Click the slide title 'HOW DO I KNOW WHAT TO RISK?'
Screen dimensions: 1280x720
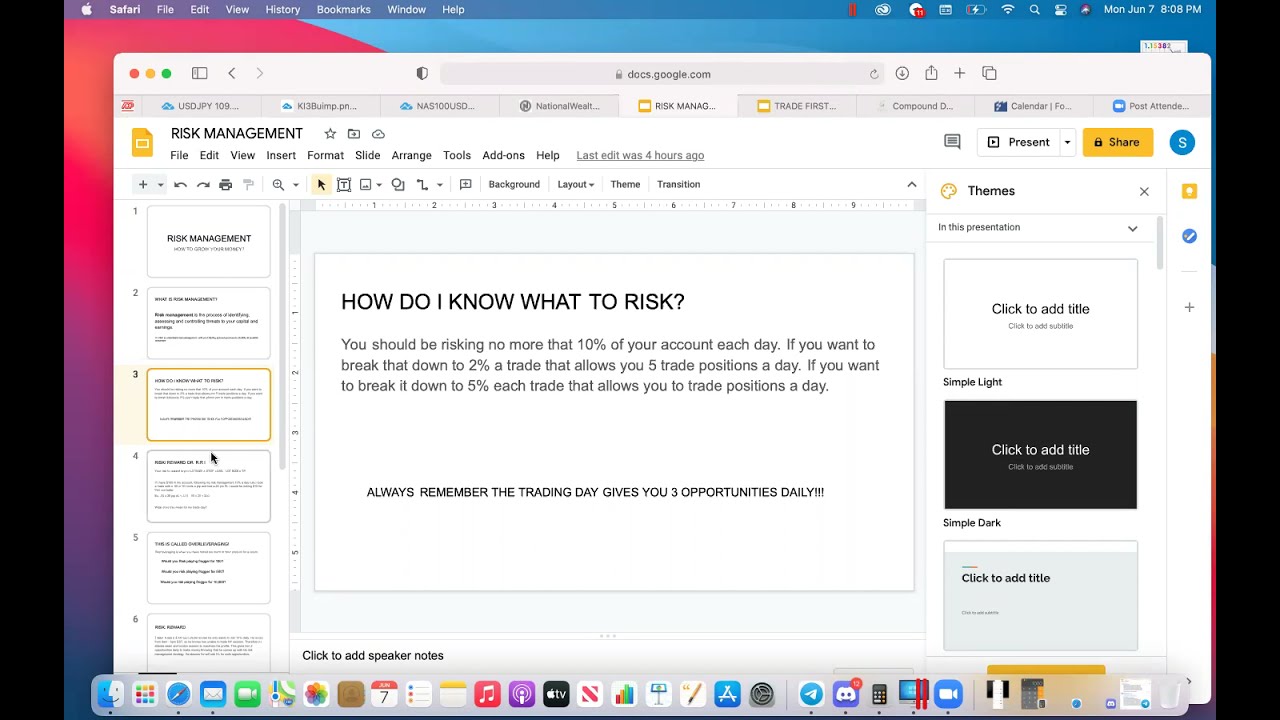(x=513, y=302)
